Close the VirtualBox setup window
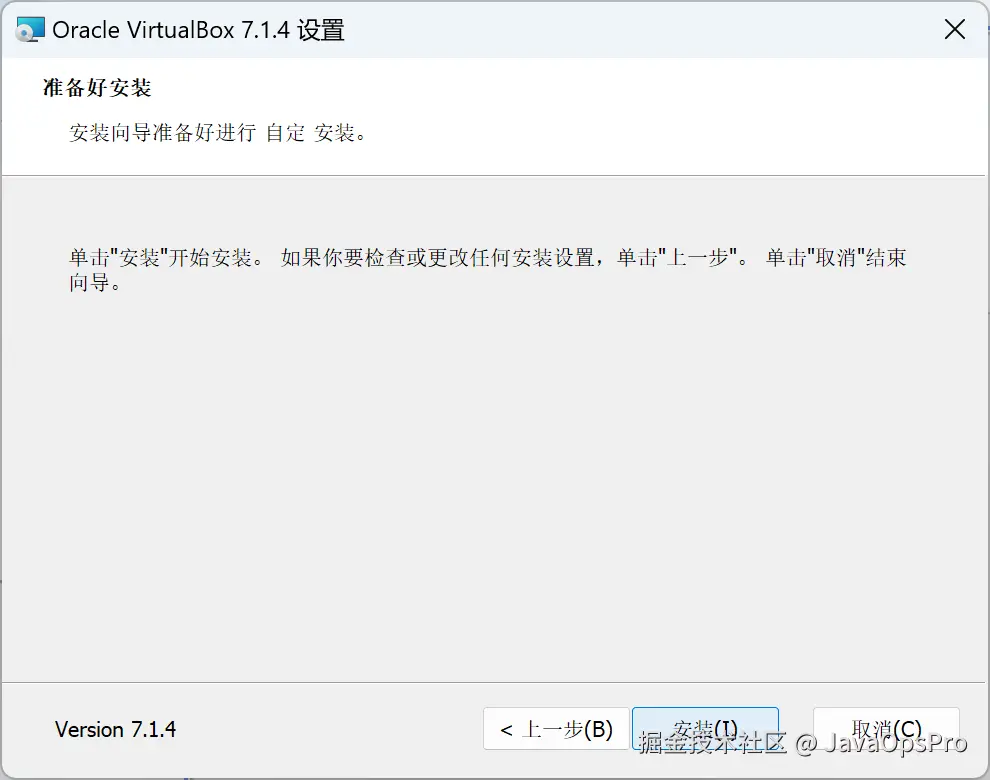990x780 pixels. coord(954,29)
